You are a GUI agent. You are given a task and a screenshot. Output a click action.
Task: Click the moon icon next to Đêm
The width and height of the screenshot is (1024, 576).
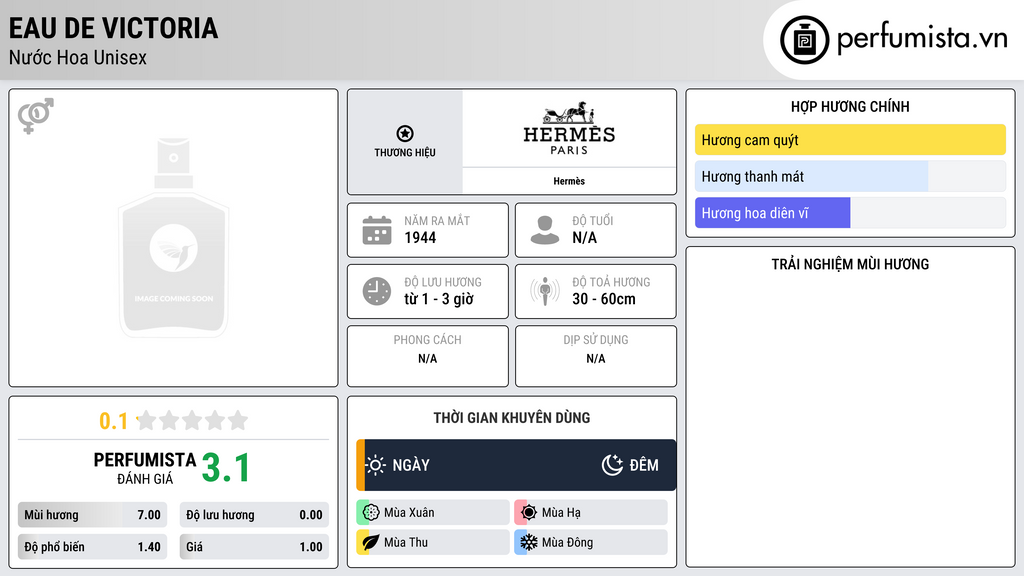click(612, 465)
